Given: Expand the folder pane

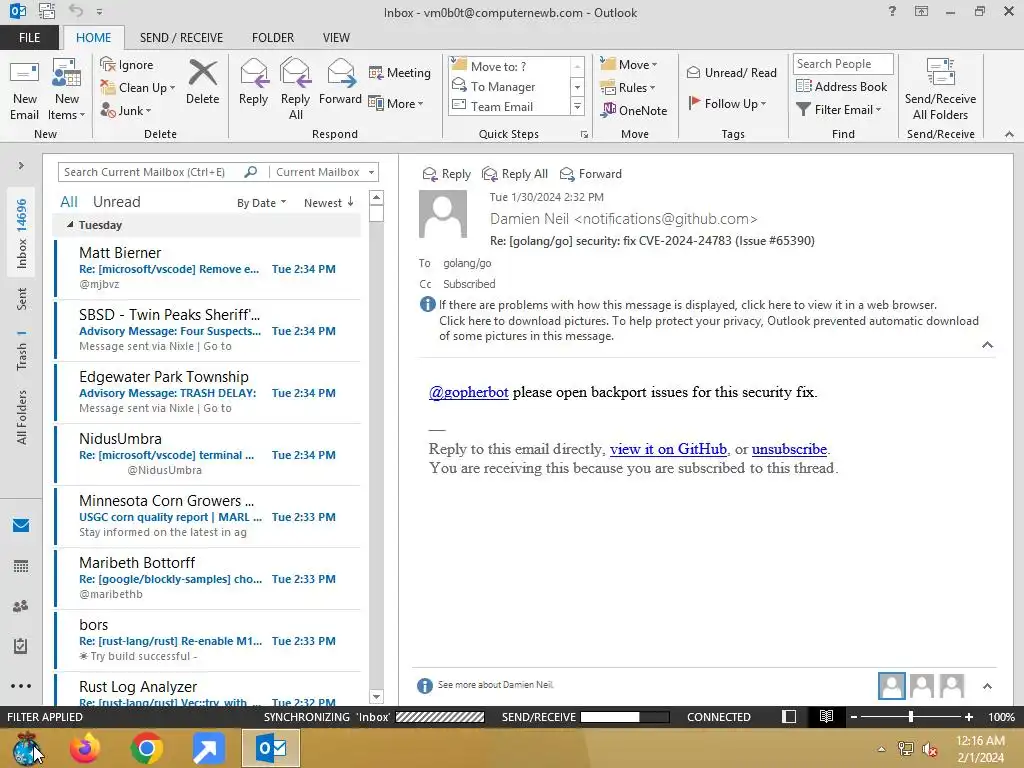Looking at the screenshot, I should coord(21,165).
